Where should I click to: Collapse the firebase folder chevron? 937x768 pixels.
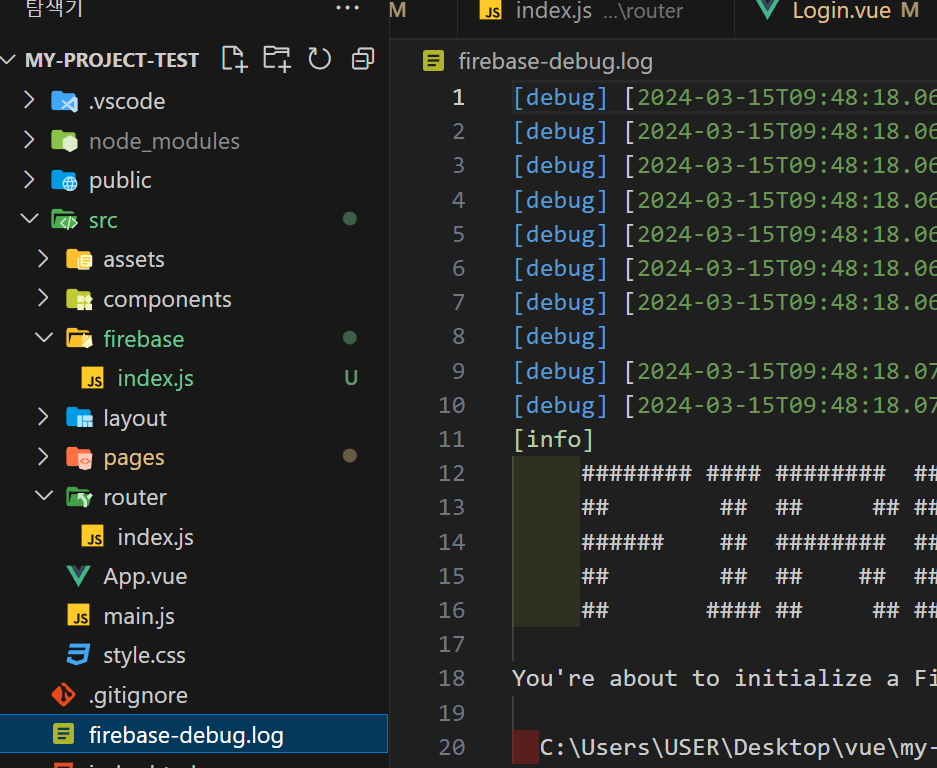click(x=44, y=338)
